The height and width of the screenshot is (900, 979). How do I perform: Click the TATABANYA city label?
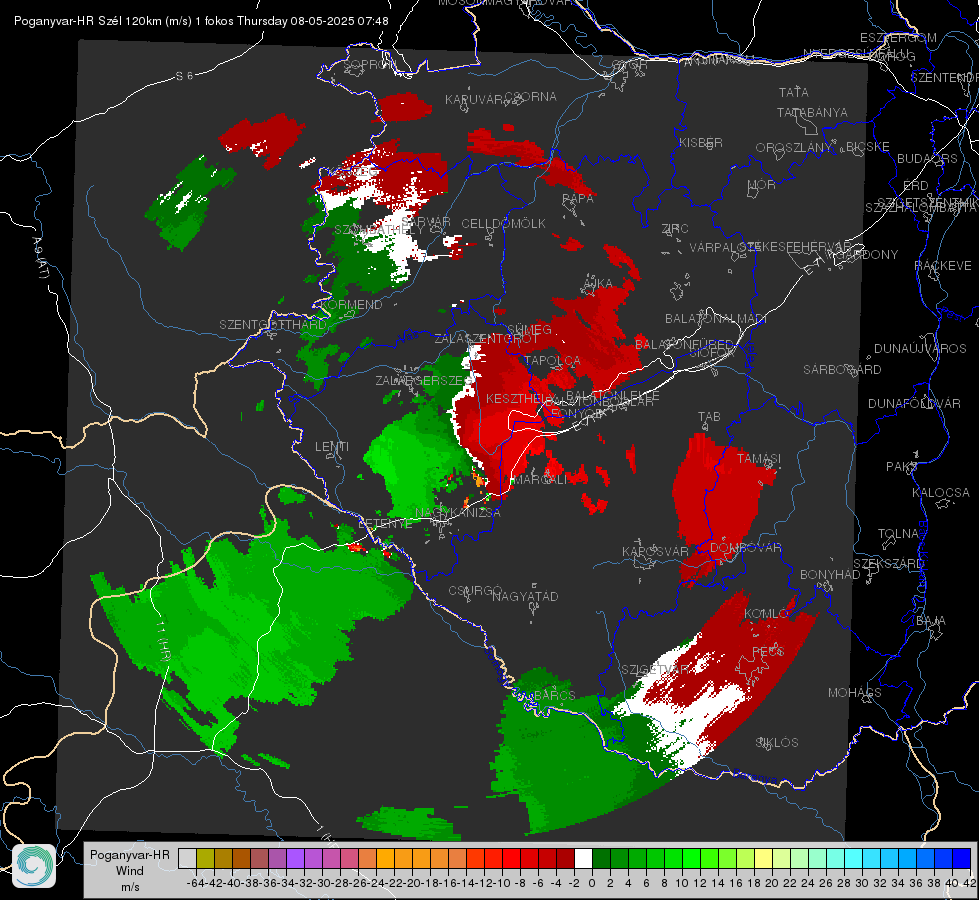click(812, 112)
